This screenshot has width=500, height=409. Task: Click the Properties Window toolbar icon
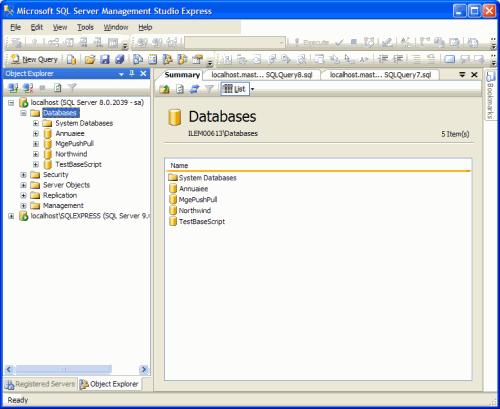point(198,59)
